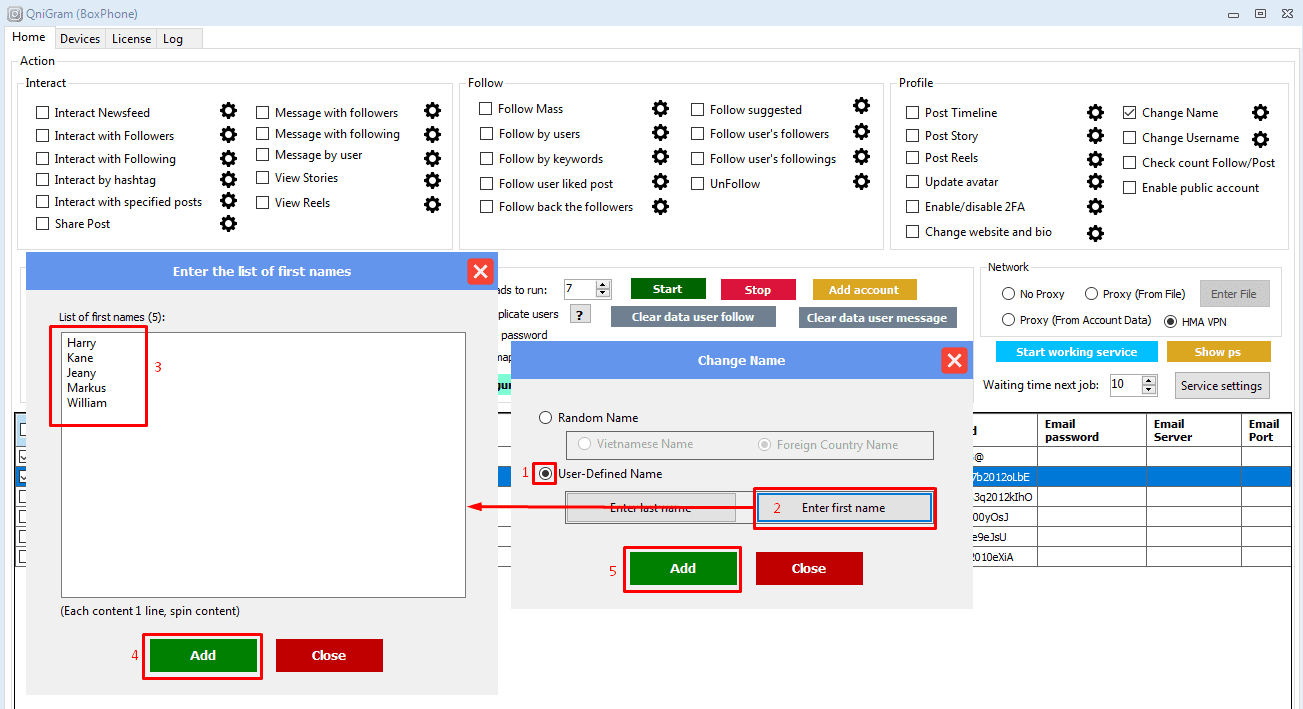Open settings gear for Interact Newsfeed
Image resolution: width=1303 pixels, height=709 pixels.
coord(228,111)
